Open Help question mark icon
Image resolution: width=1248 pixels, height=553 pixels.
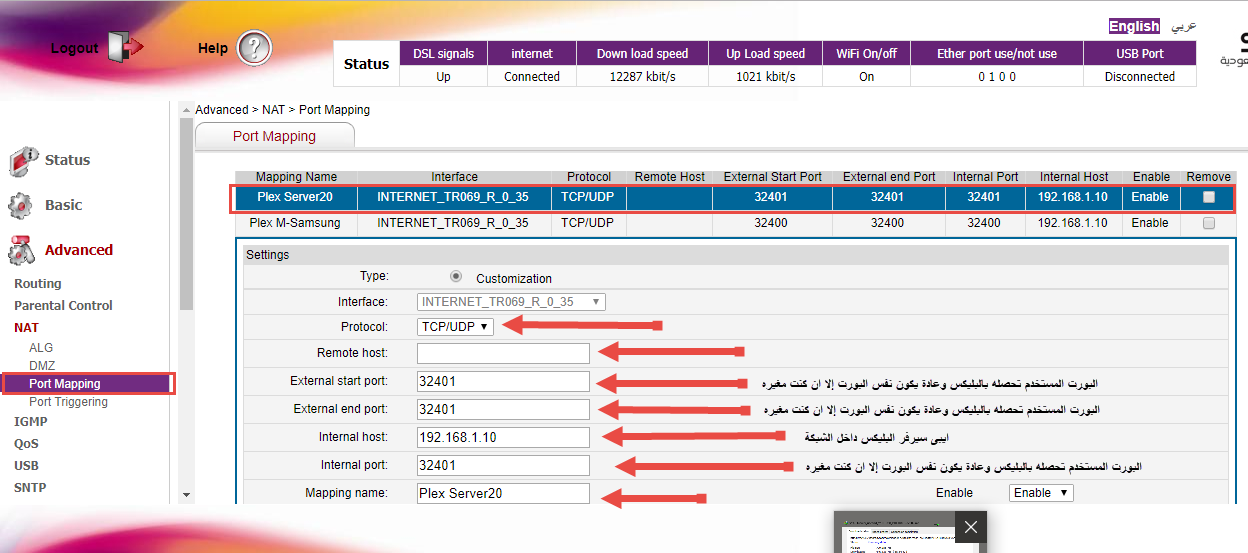[x=255, y=48]
